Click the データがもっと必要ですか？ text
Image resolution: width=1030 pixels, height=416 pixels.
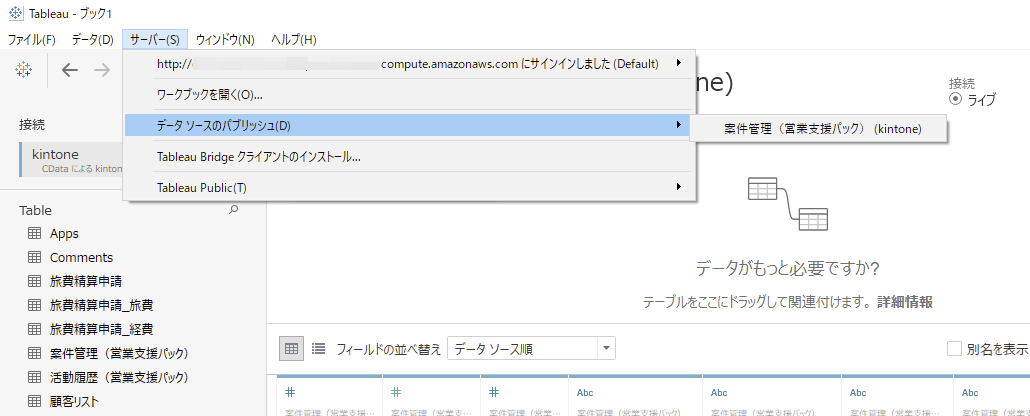click(x=788, y=269)
